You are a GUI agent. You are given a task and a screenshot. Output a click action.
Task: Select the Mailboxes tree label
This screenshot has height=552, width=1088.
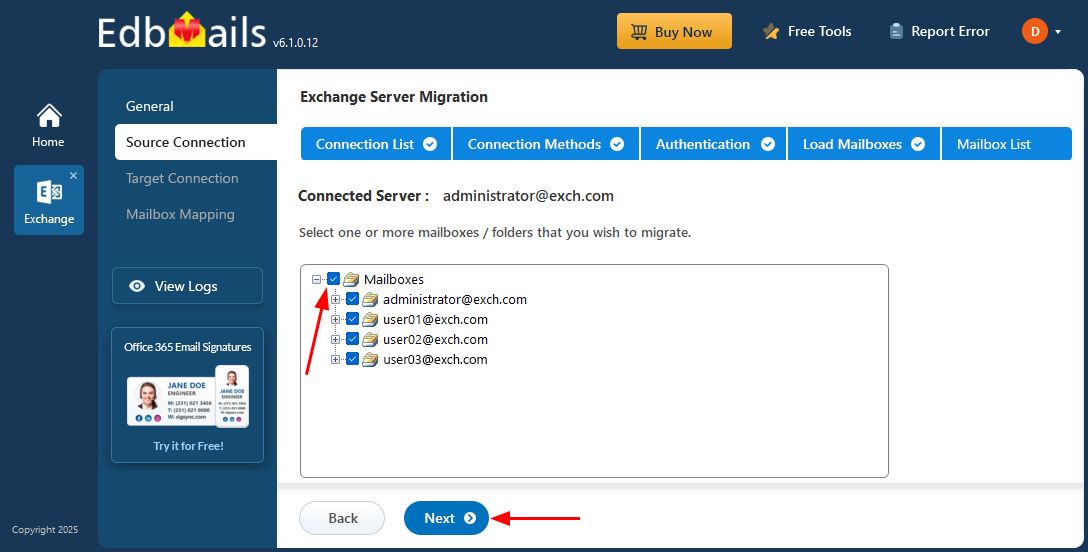tap(394, 279)
